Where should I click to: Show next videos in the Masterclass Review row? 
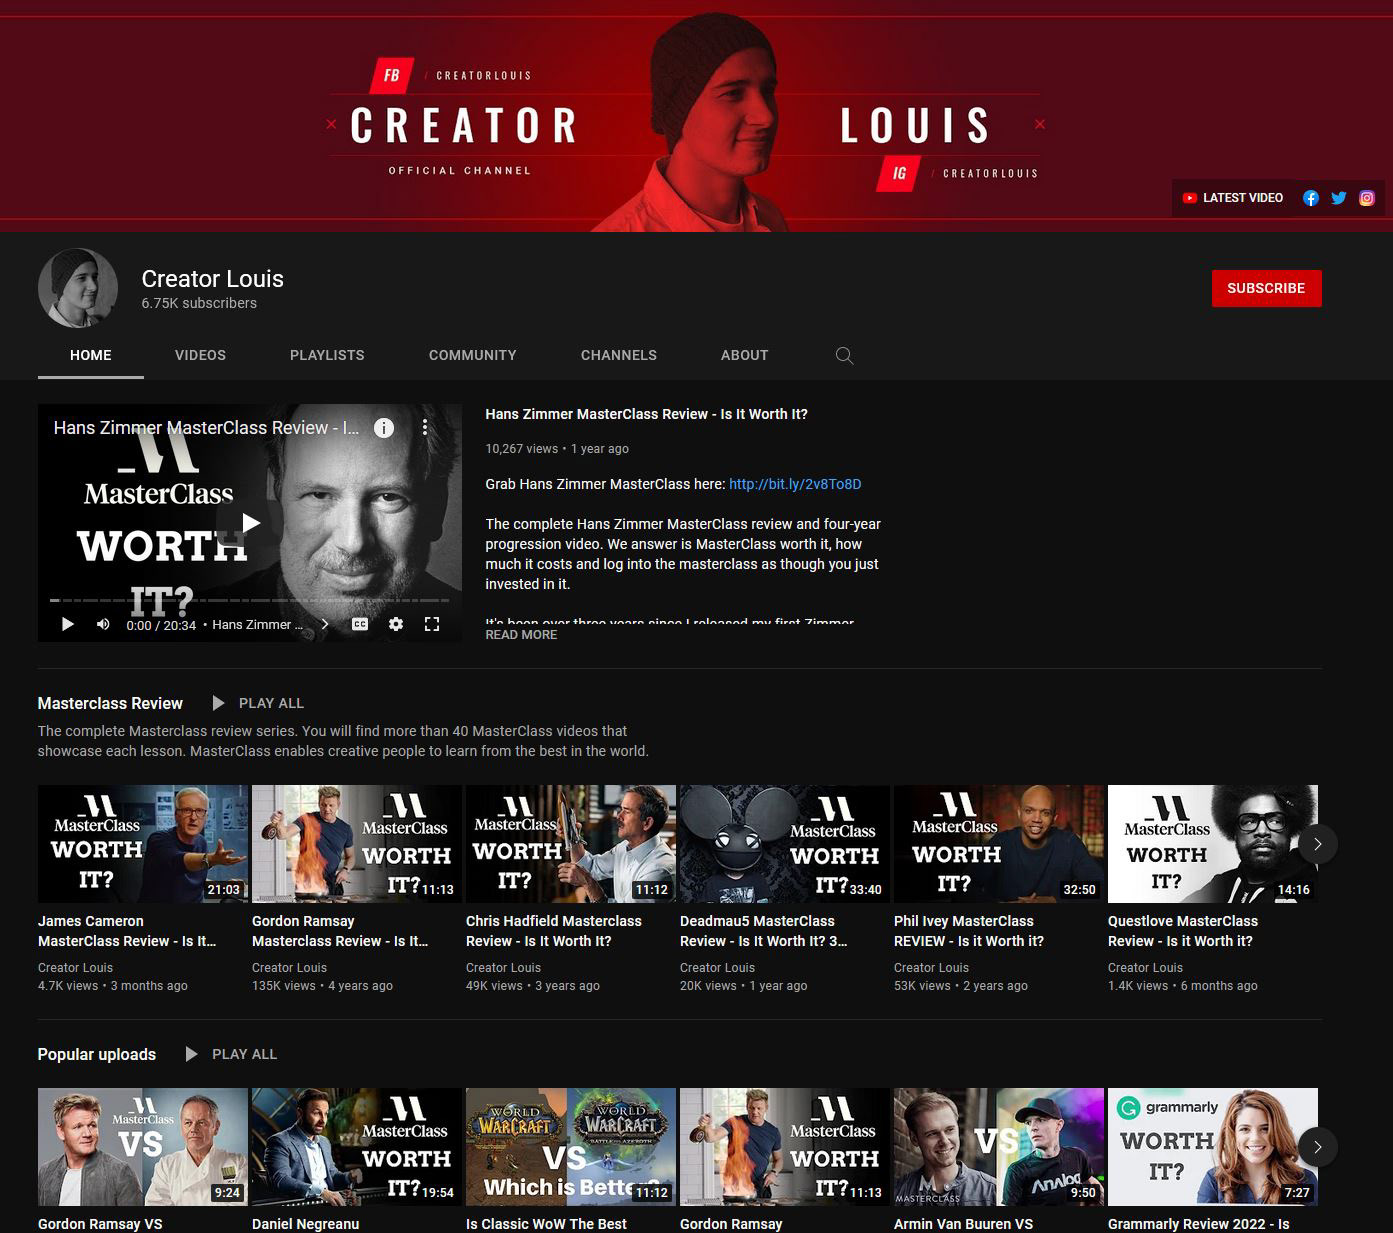pyautogui.click(x=1318, y=844)
